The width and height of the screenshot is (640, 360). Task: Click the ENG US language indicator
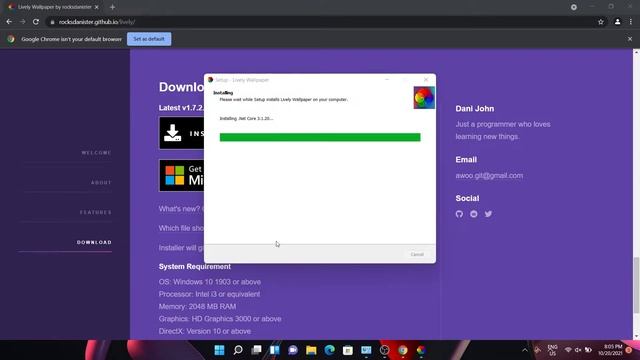(x=553, y=350)
